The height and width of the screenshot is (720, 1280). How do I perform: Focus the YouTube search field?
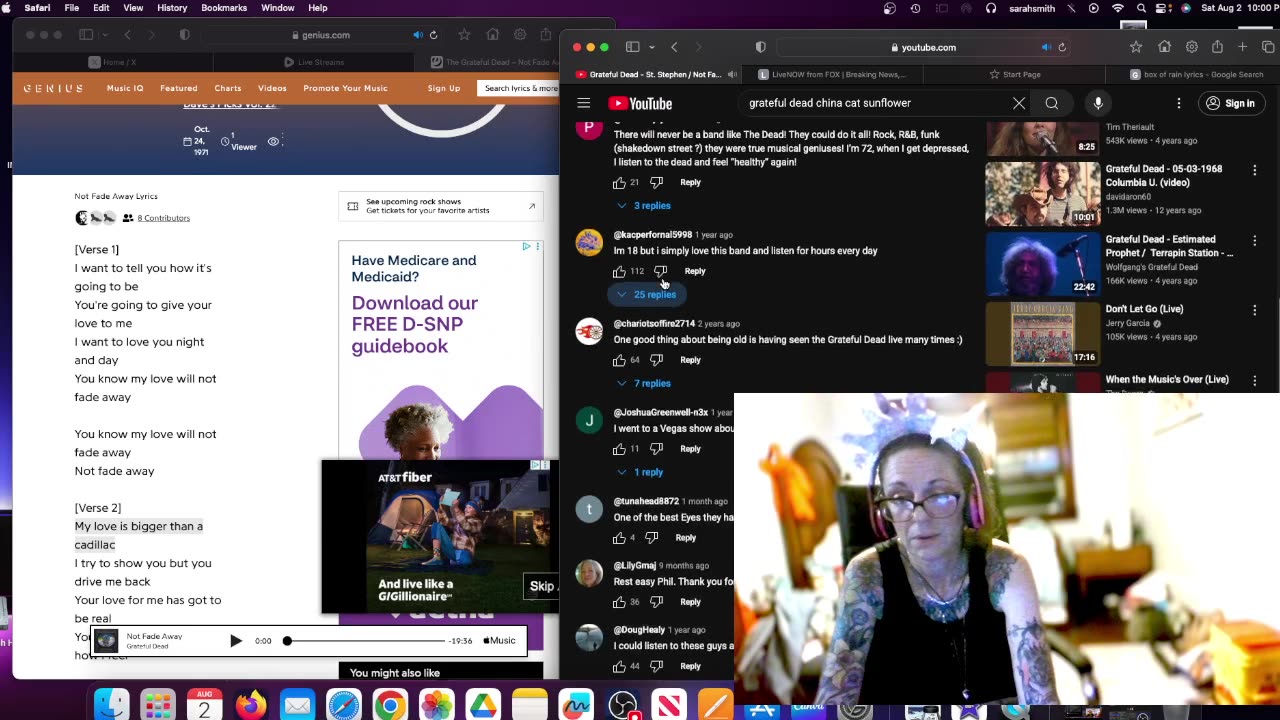point(875,103)
